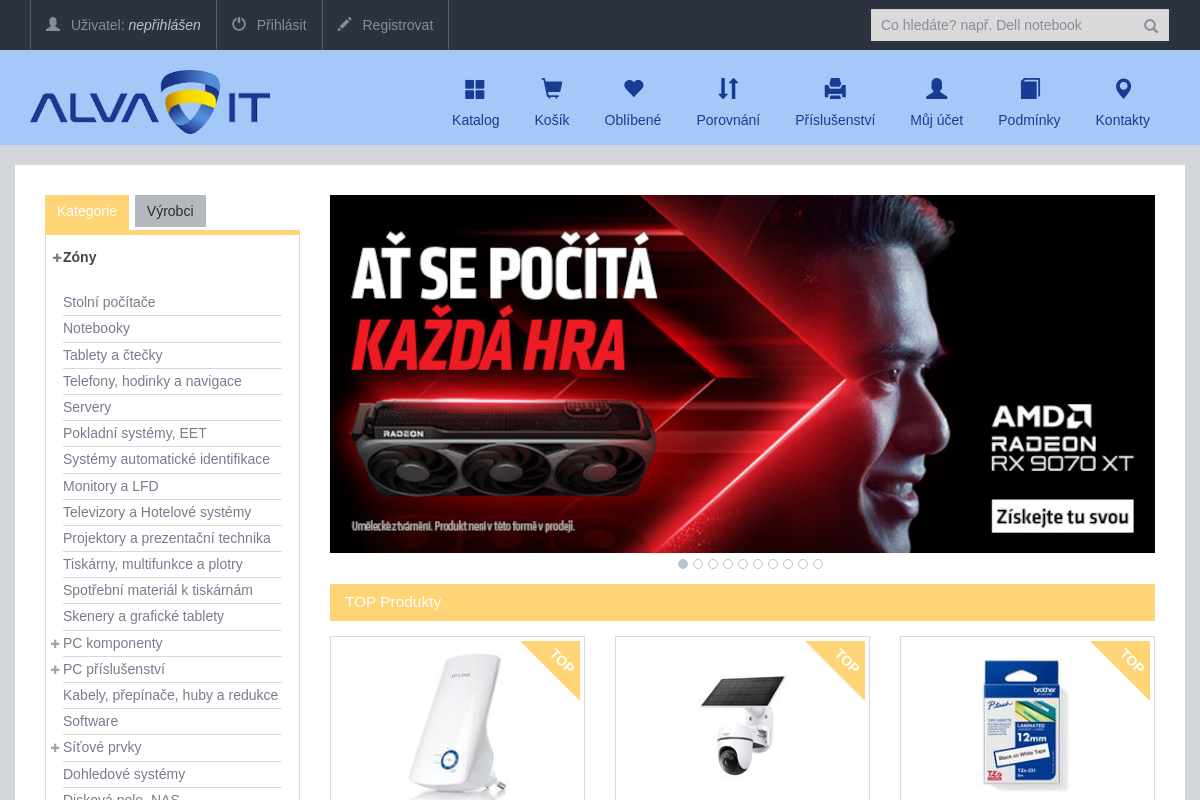
Task: Open the Registrovat link
Action: click(x=385, y=25)
